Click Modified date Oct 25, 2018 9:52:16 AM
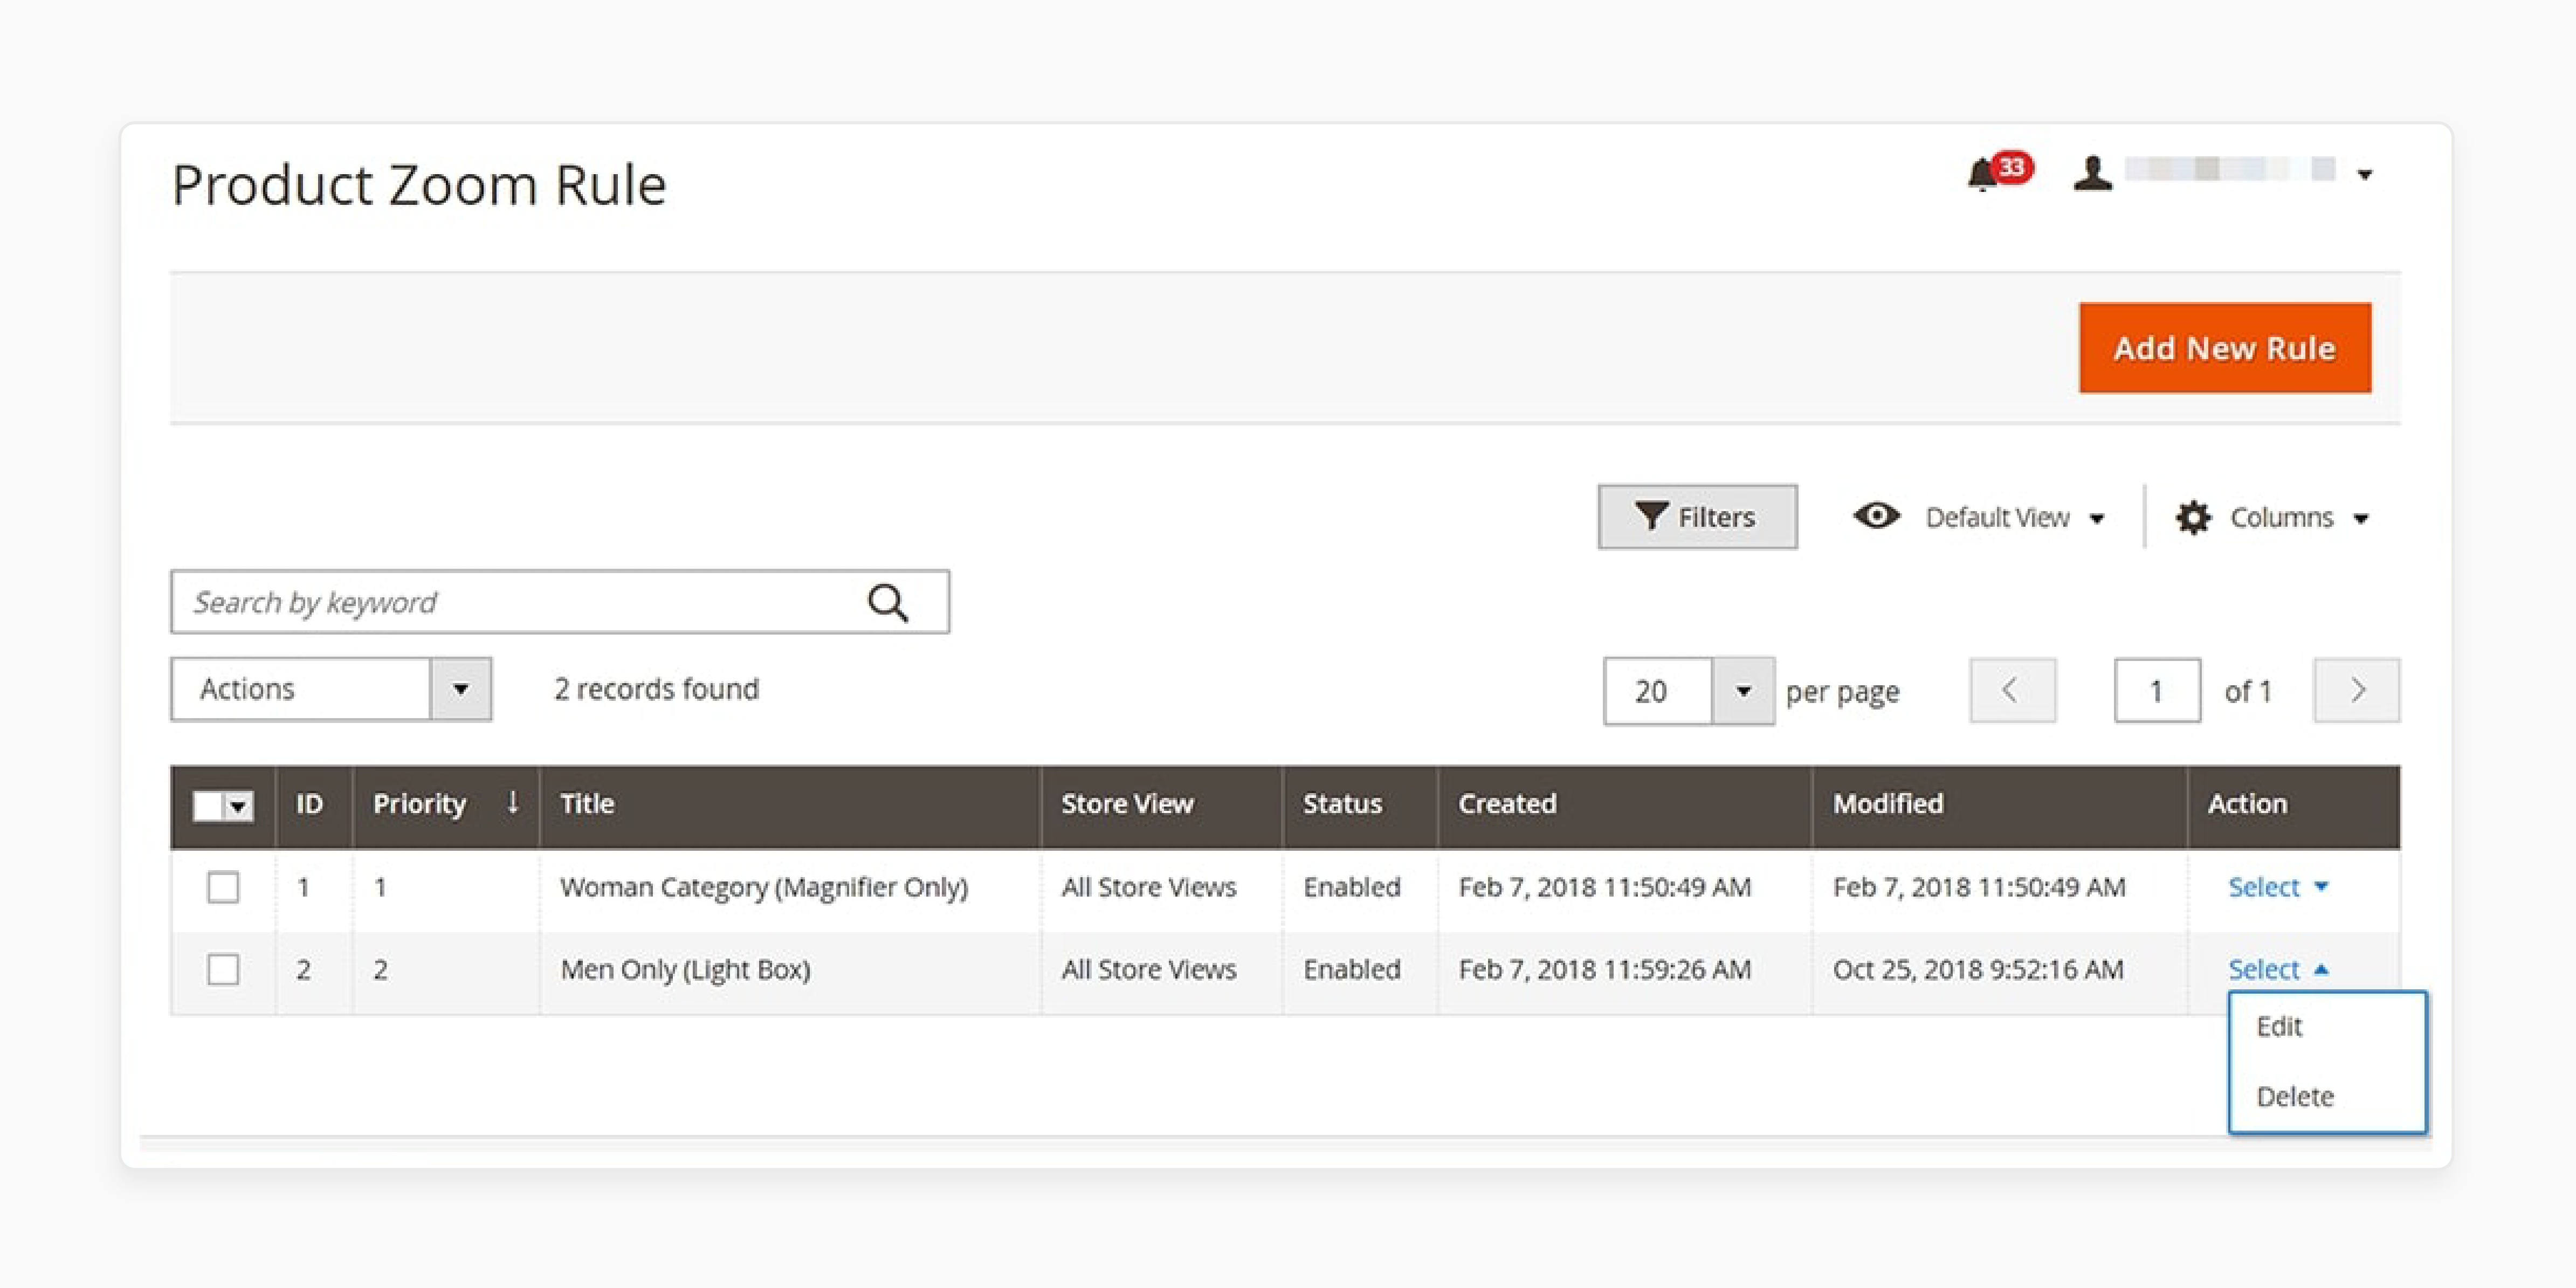Viewport: 2576px width, 1288px height. coord(1978,969)
